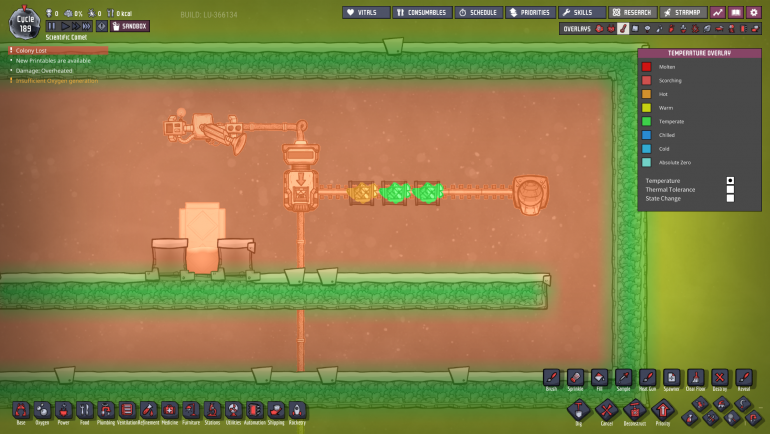Select the sandbox Sample tool
Viewport: 770px width, 434px height.
[623, 378]
